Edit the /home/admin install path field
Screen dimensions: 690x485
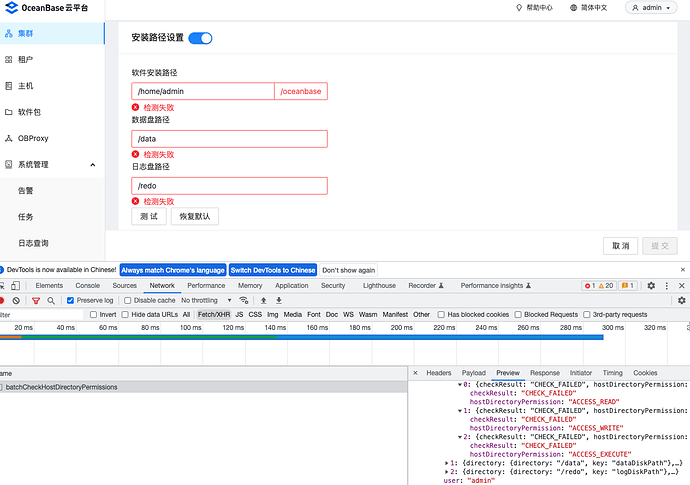pos(203,91)
